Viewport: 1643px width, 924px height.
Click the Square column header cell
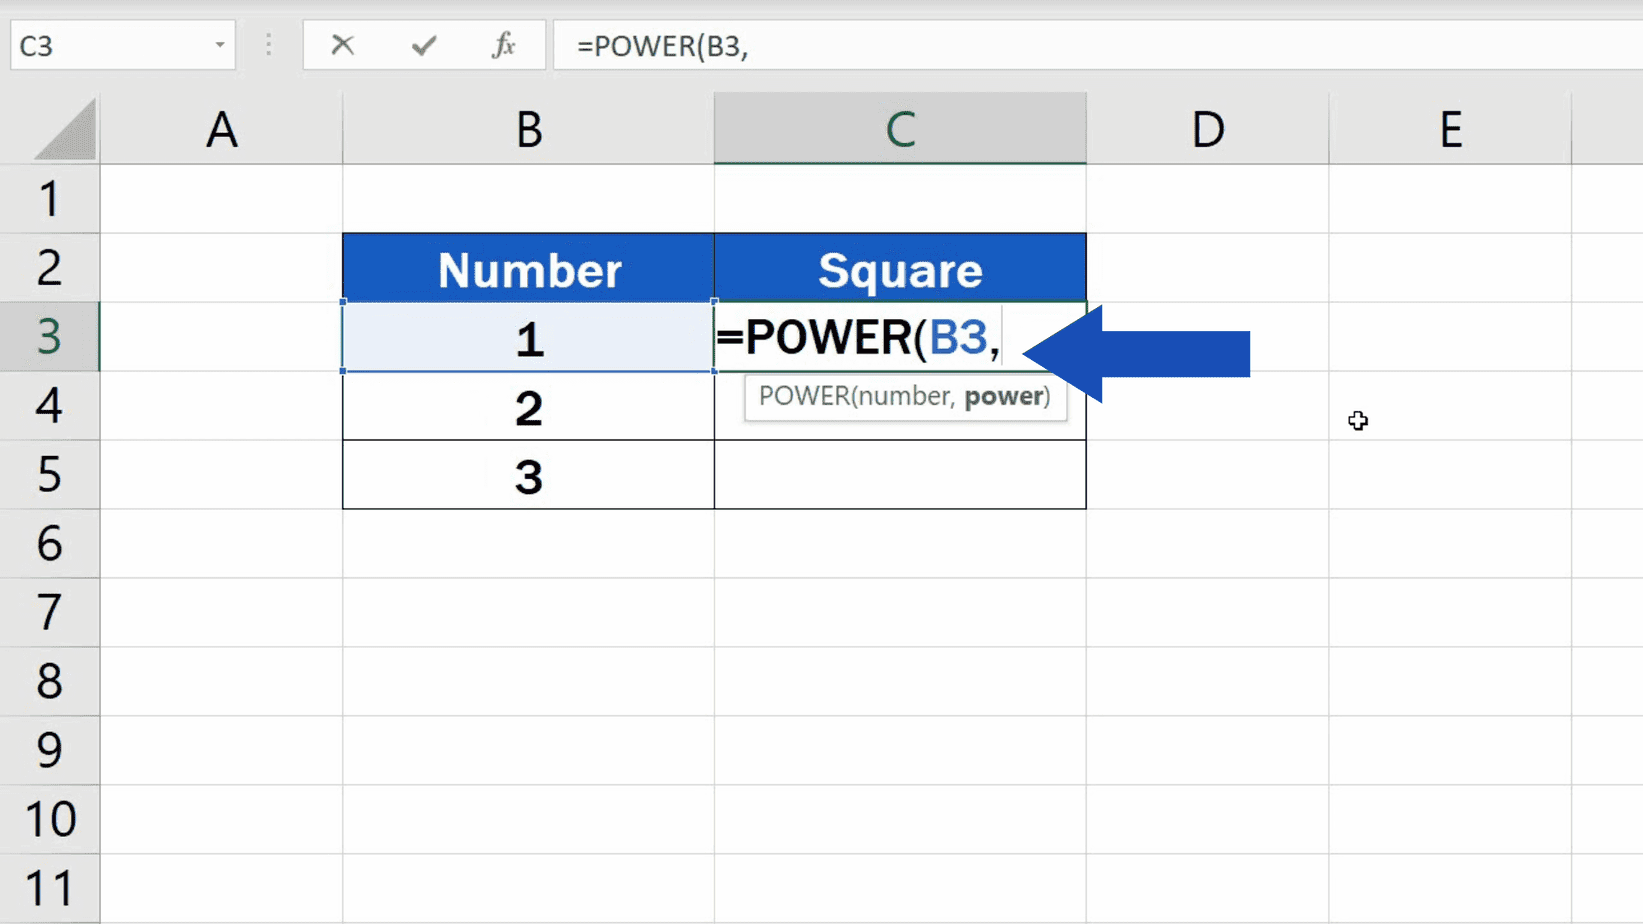pos(899,267)
